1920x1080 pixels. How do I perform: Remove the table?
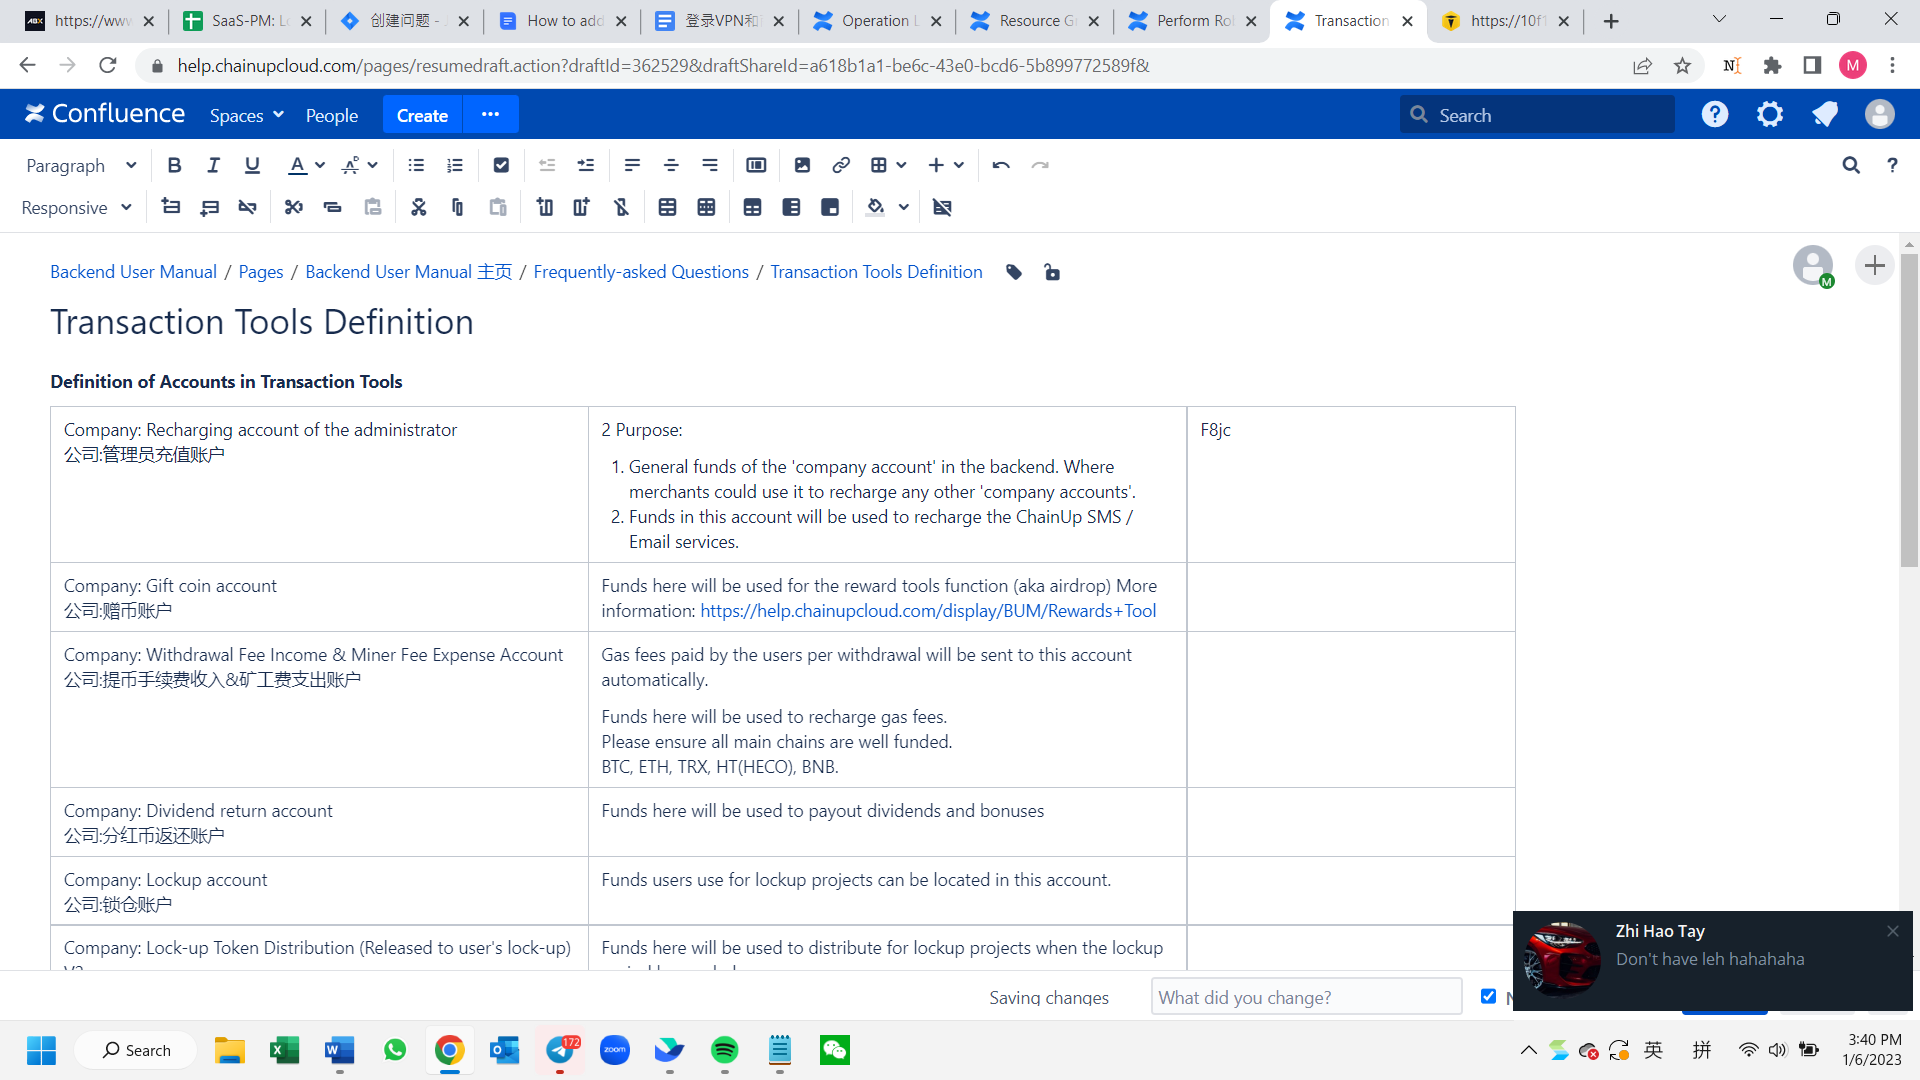[942, 207]
